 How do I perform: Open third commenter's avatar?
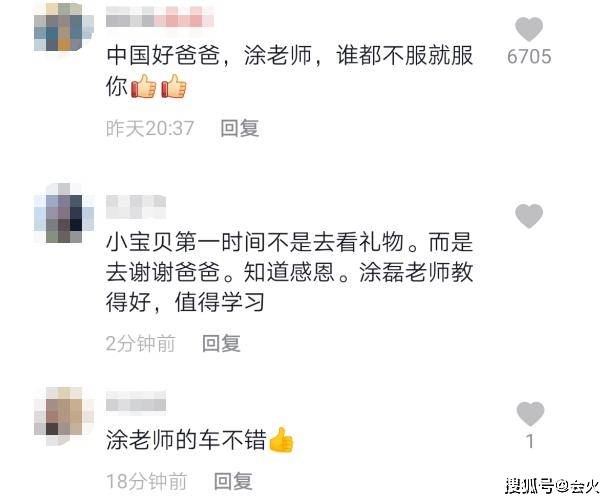click(64, 416)
